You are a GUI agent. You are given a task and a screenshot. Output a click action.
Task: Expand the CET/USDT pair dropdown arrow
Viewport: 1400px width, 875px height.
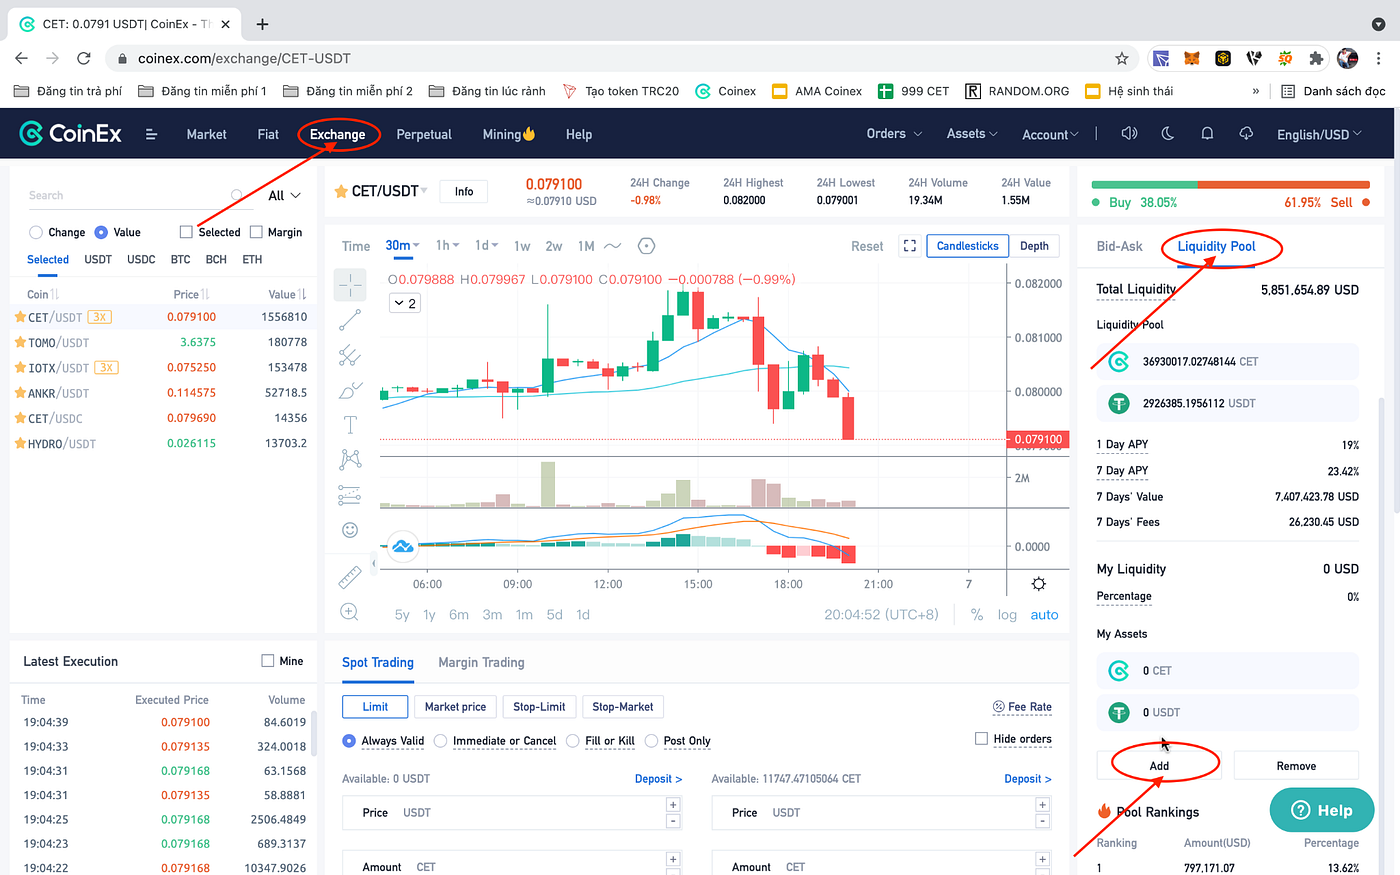(x=424, y=191)
